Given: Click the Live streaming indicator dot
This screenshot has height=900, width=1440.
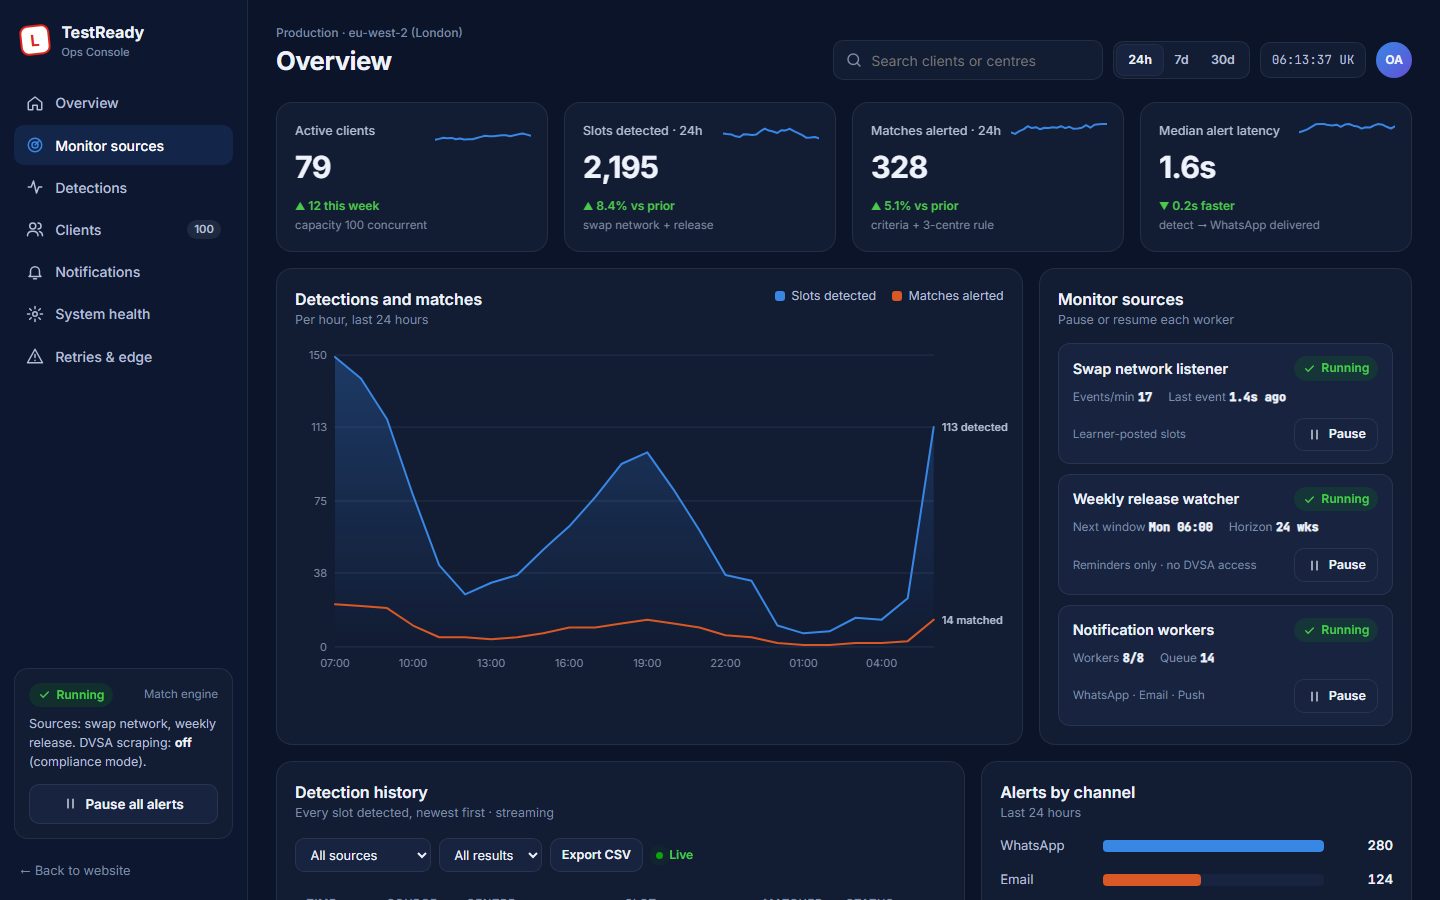Looking at the screenshot, I should pos(659,855).
